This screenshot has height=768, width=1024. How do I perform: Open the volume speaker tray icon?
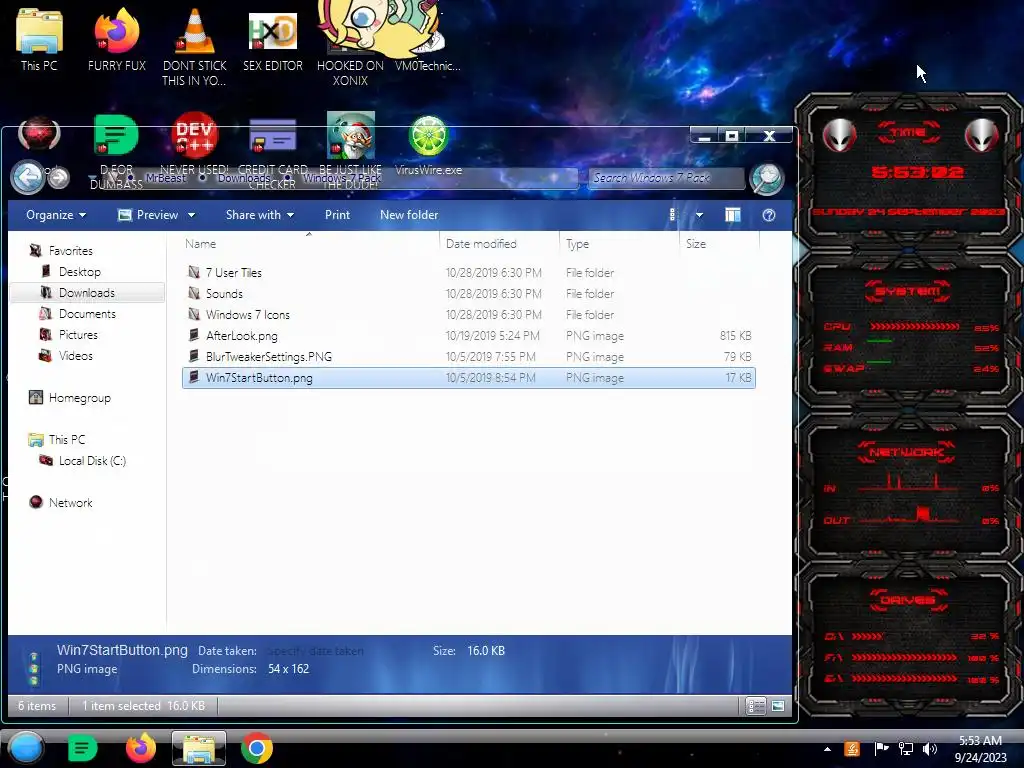(929, 749)
